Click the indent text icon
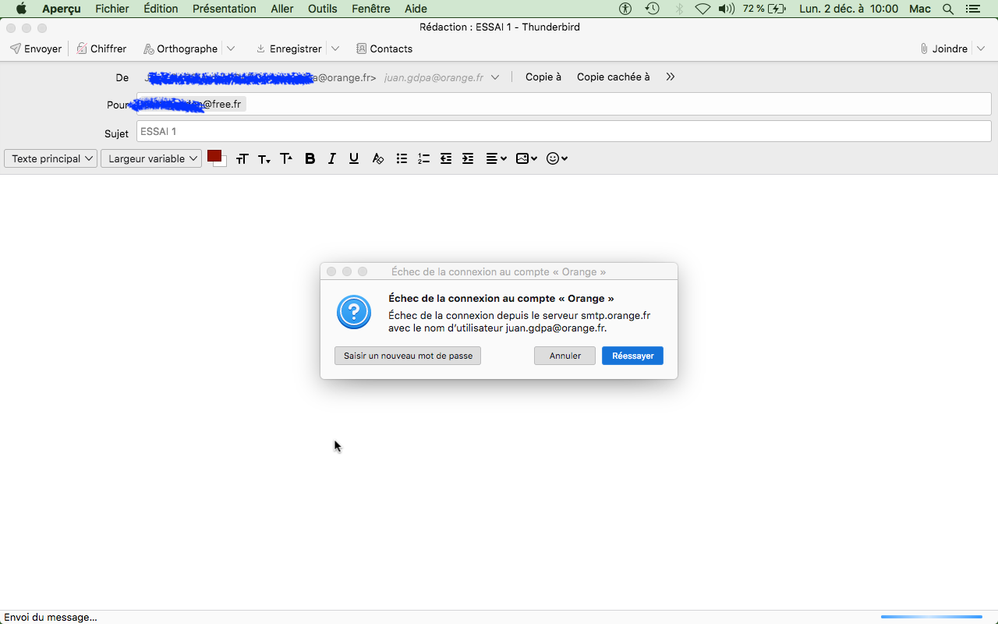The height and width of the screenshot is (624, 998). coord(468,159)
